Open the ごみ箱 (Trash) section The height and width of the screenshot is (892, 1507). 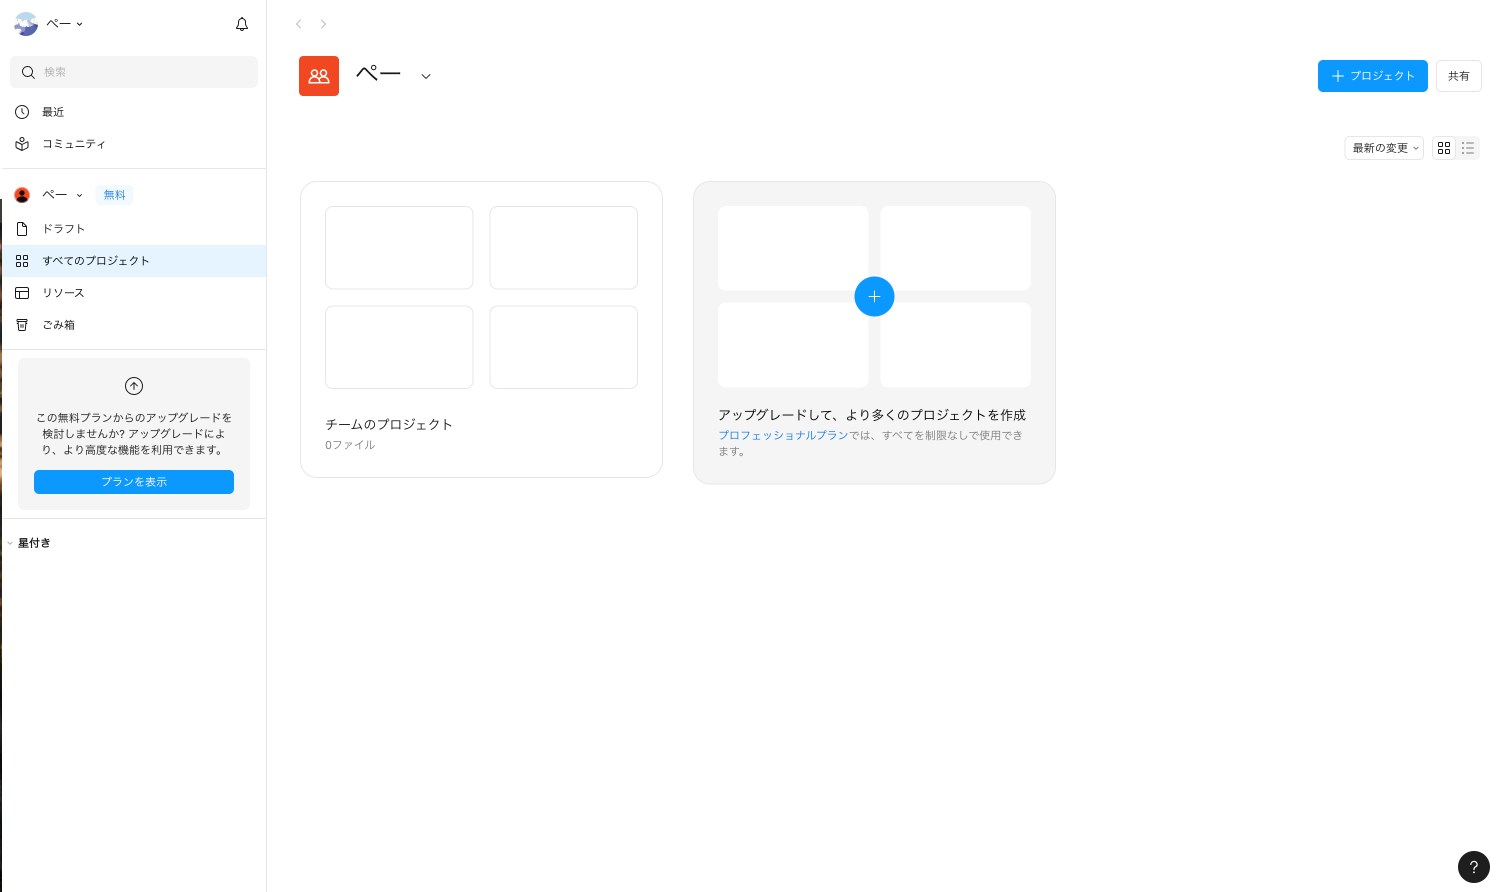tap(58, 324)
